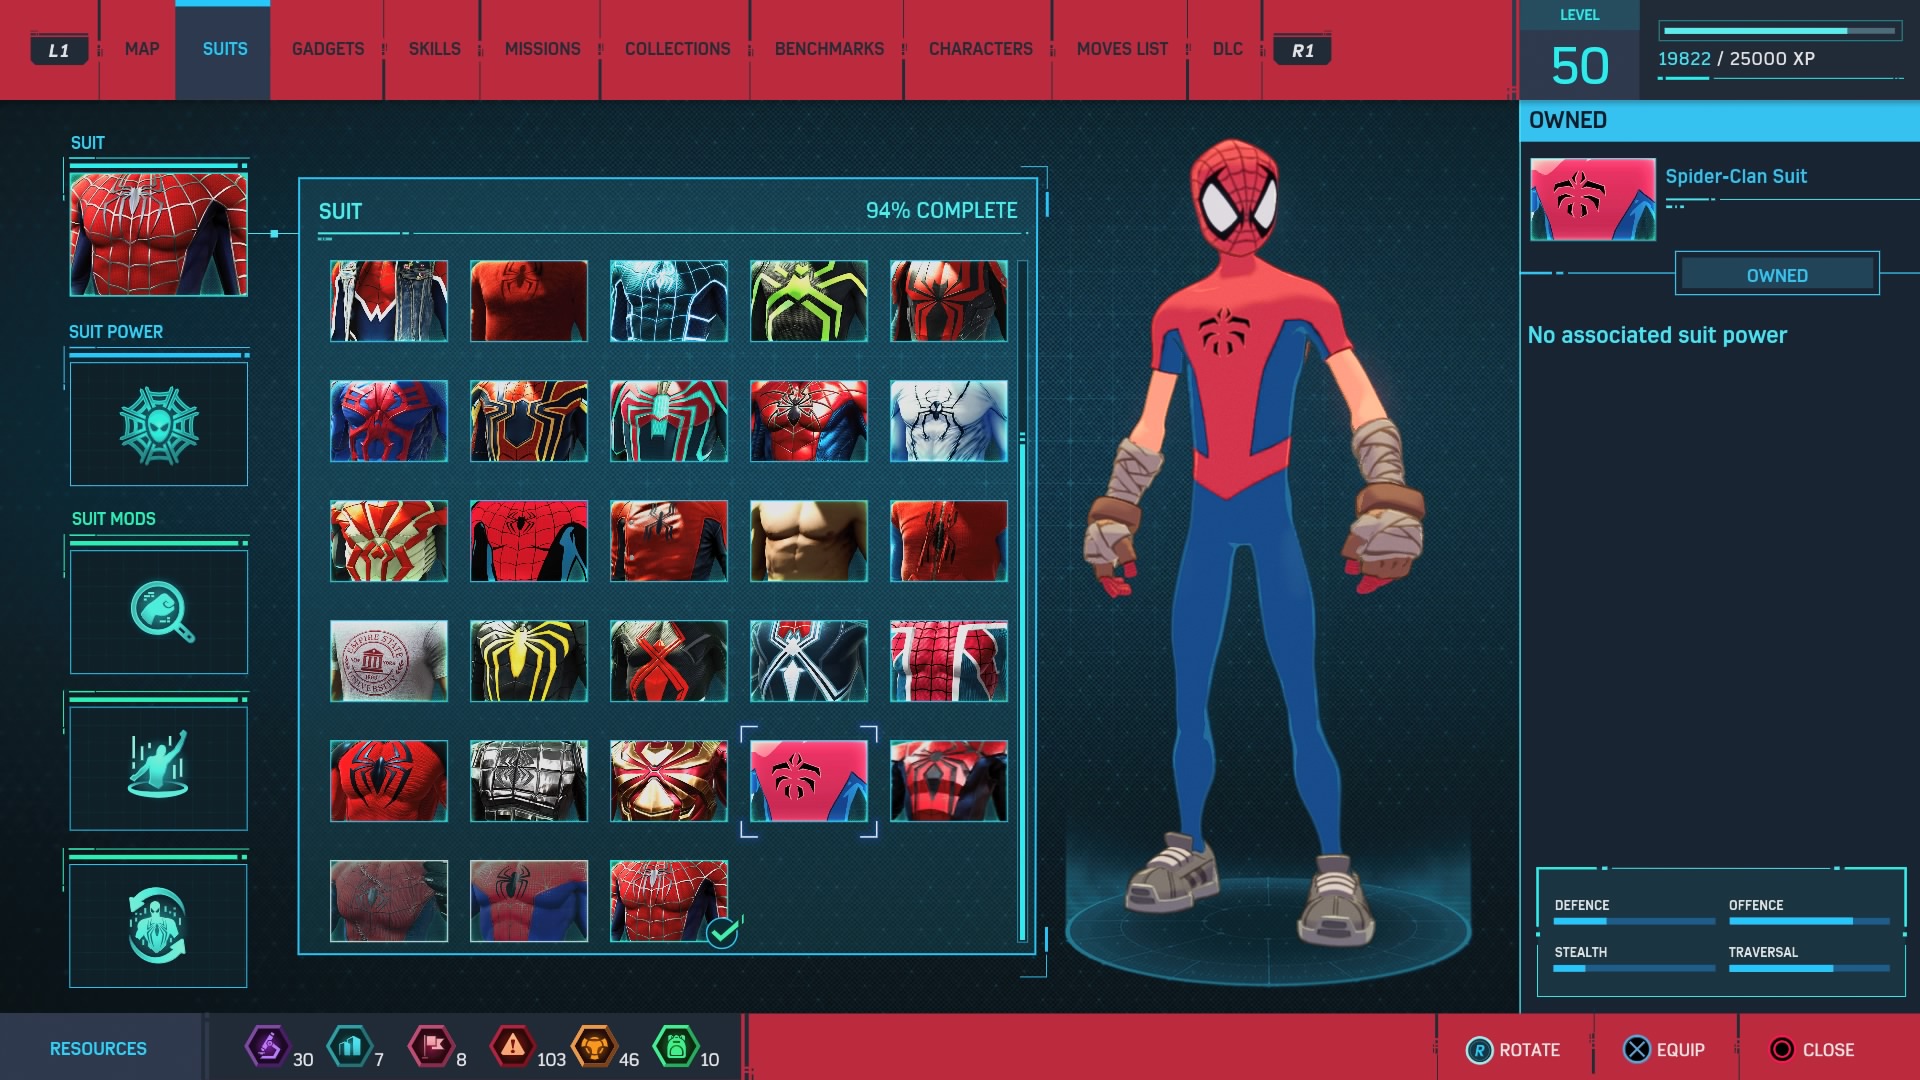Open the MOVES LIST tab
Screen dimensions: 1920x1080
pyautogui.click(x=1122, y=49)
